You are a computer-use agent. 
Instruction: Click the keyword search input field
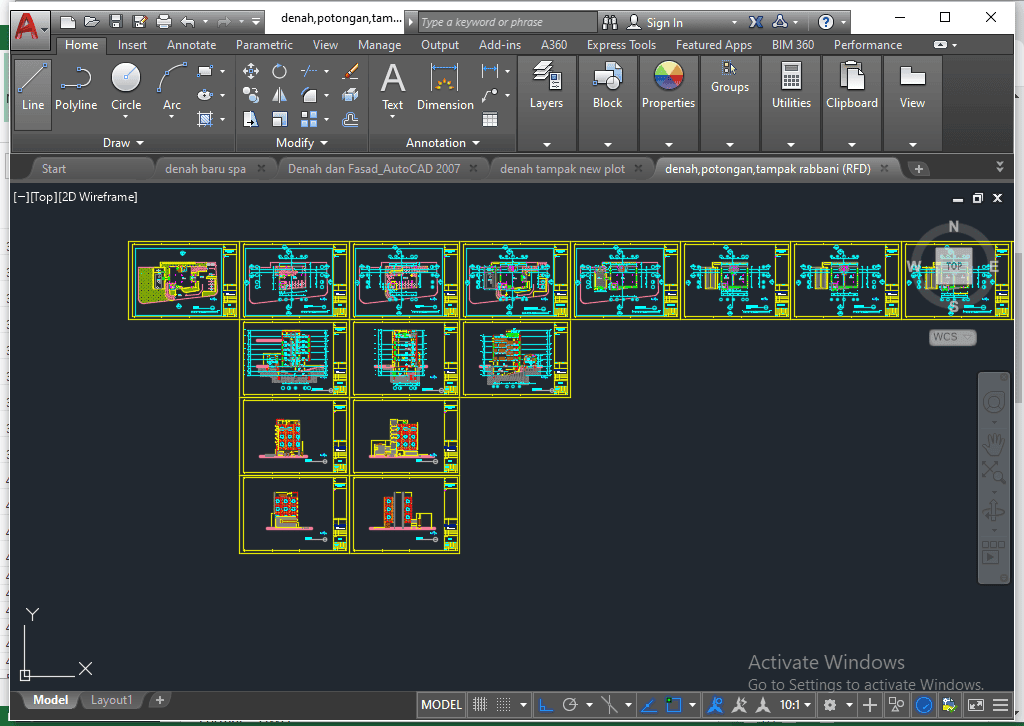tap(505, 22)
